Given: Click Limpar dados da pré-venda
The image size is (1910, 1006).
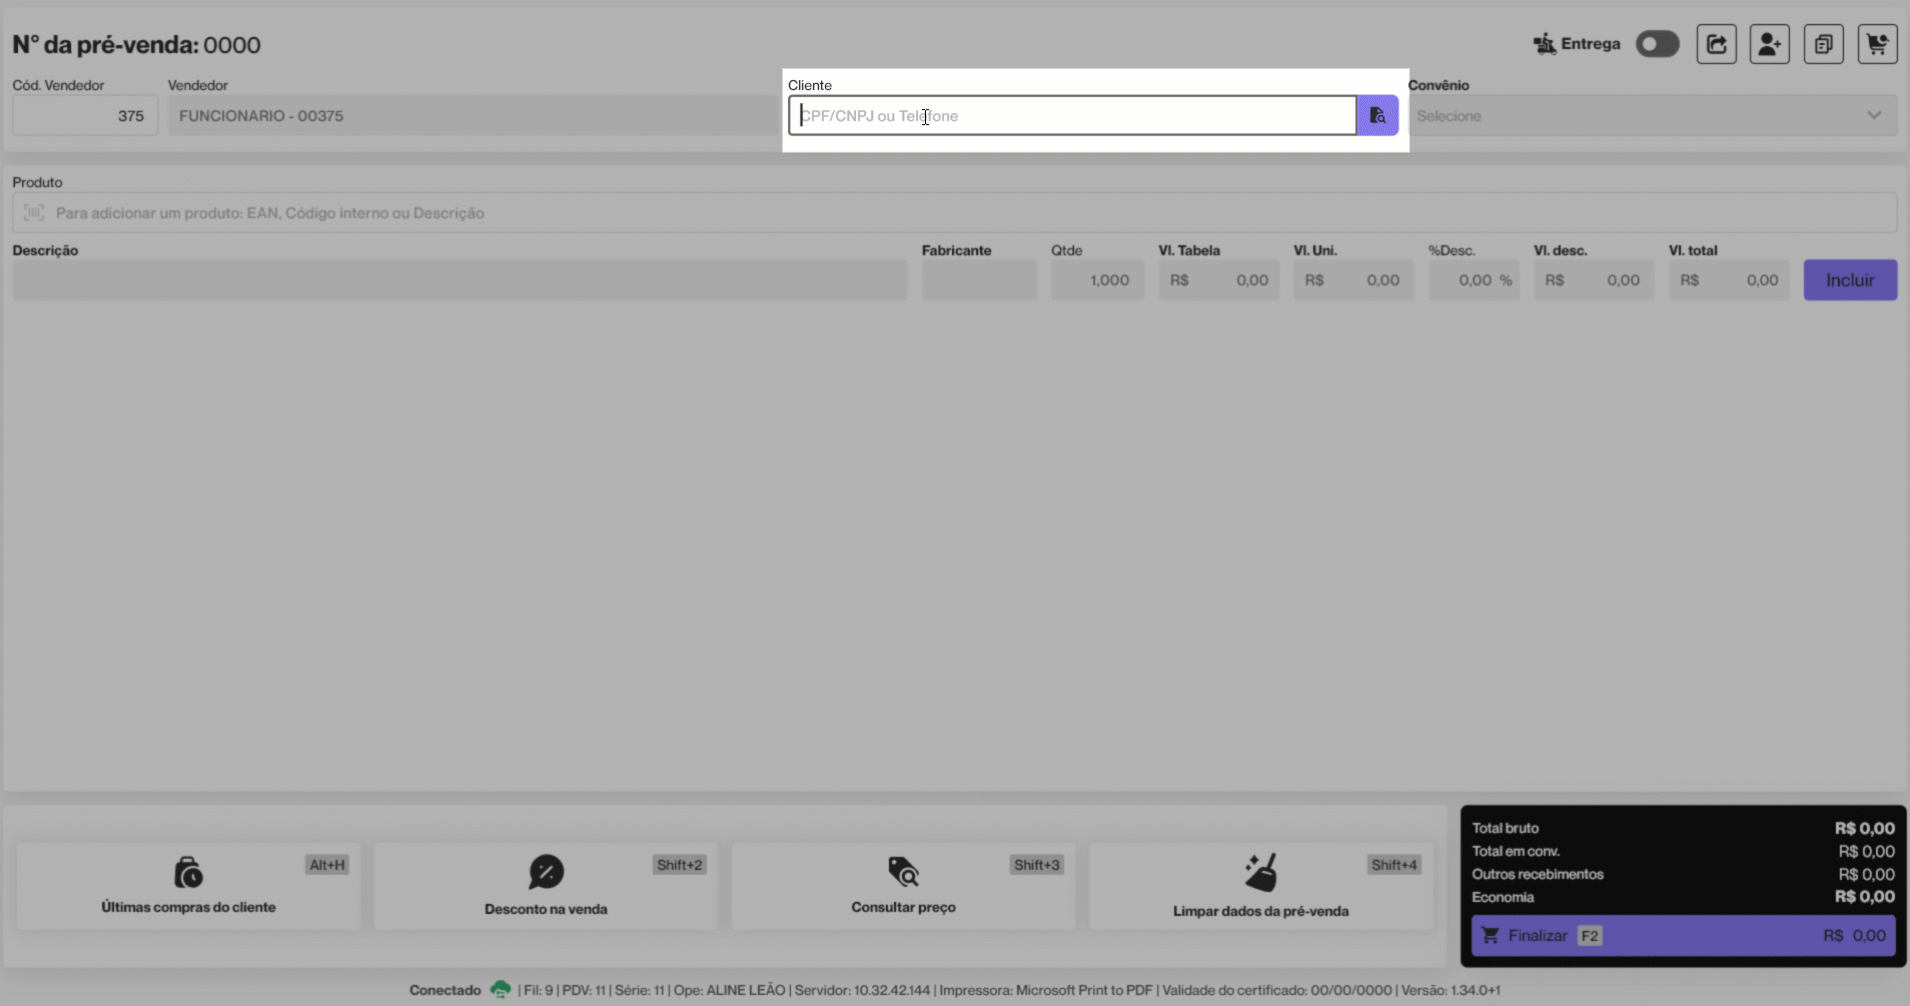Looking at the screenshot, I should (x=1261, y=887).
